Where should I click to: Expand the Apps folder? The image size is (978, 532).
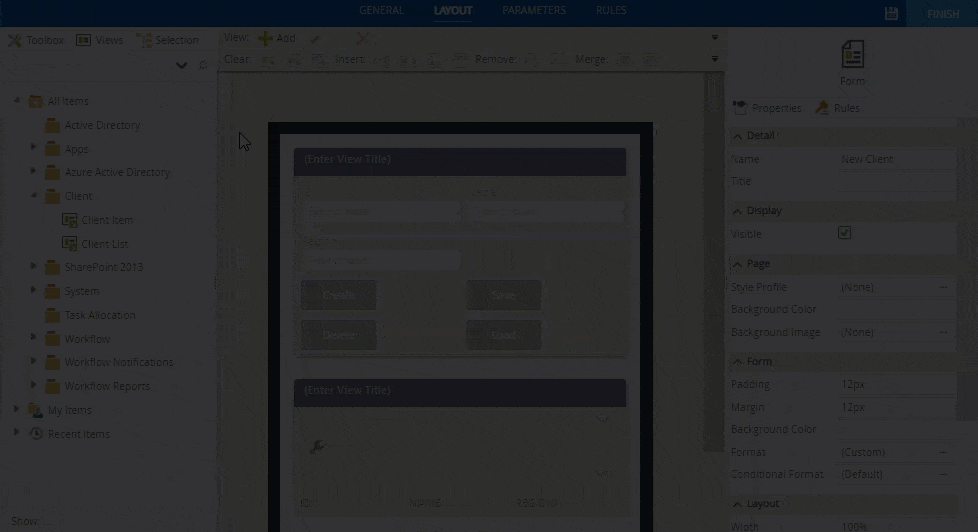pos(33,148)
